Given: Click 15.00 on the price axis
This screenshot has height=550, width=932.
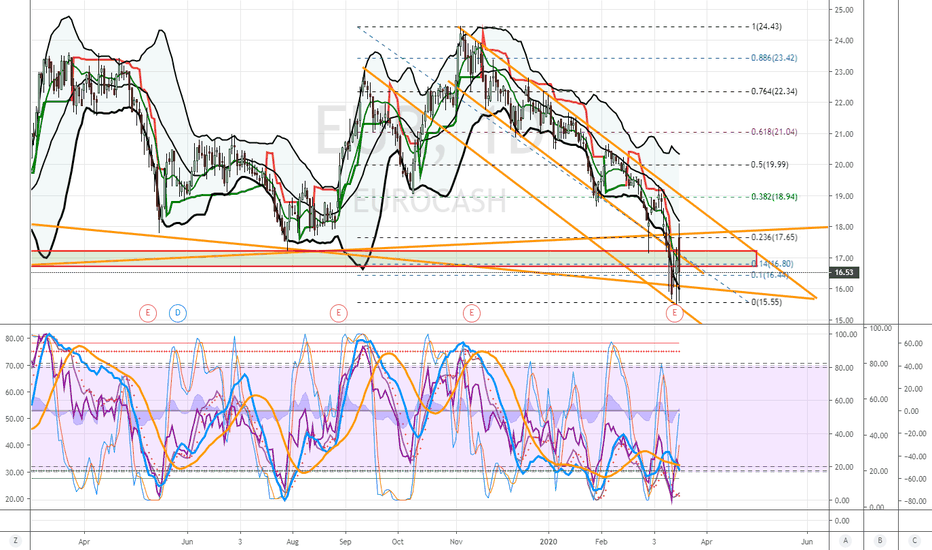Looking at the screenshot, I should 844,320.
